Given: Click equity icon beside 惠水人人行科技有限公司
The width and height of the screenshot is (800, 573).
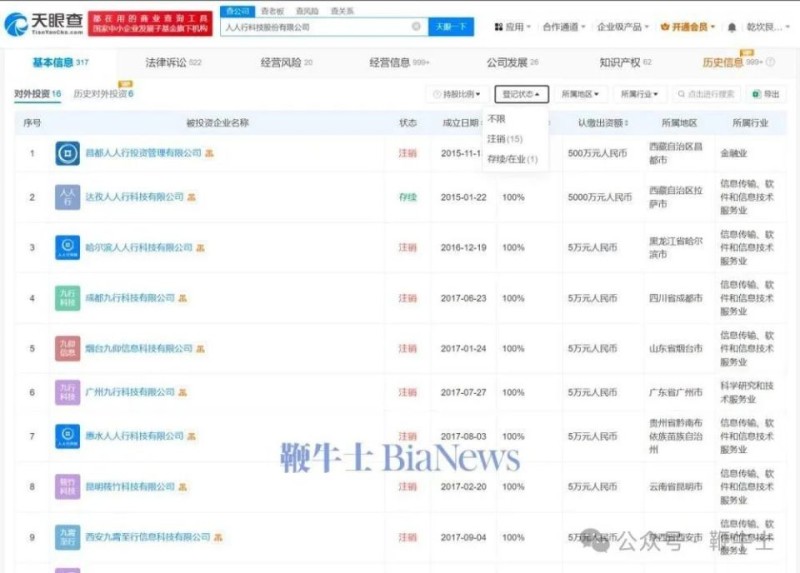Looking at the screenshot, I should coord(191,436).
